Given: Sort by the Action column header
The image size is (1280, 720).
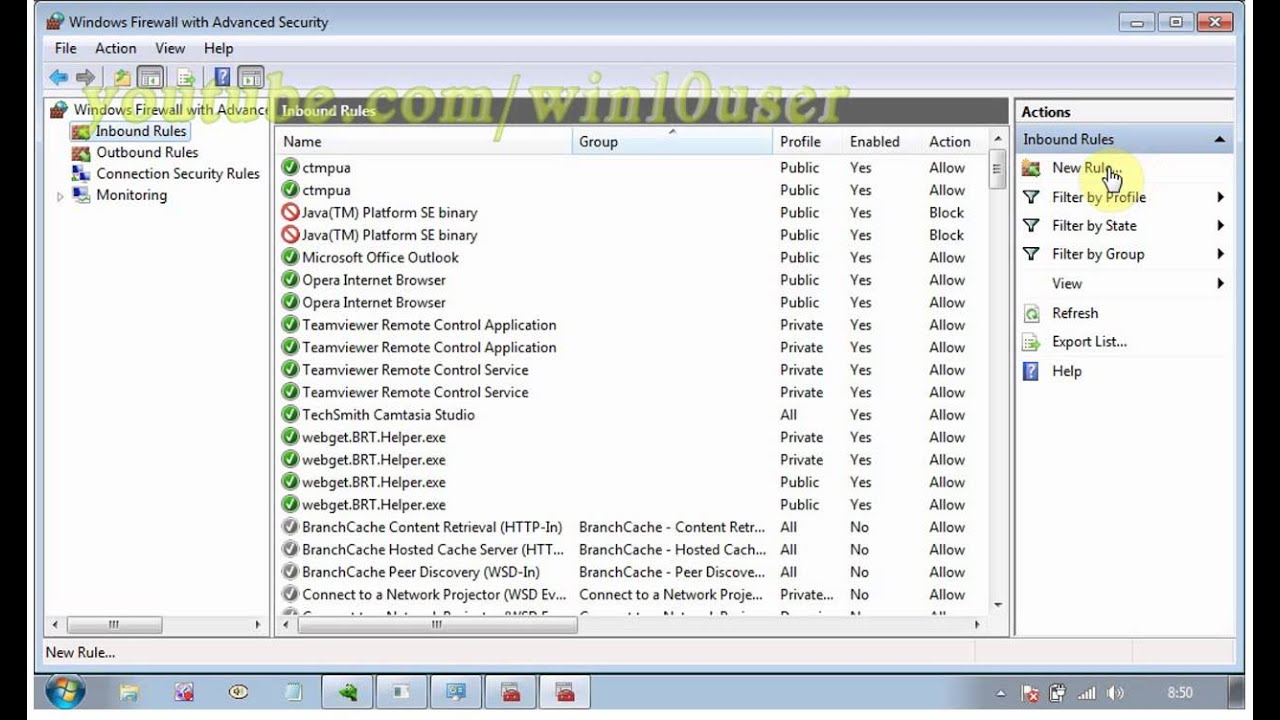Looking at the screenshot, I should click(954, 142).
